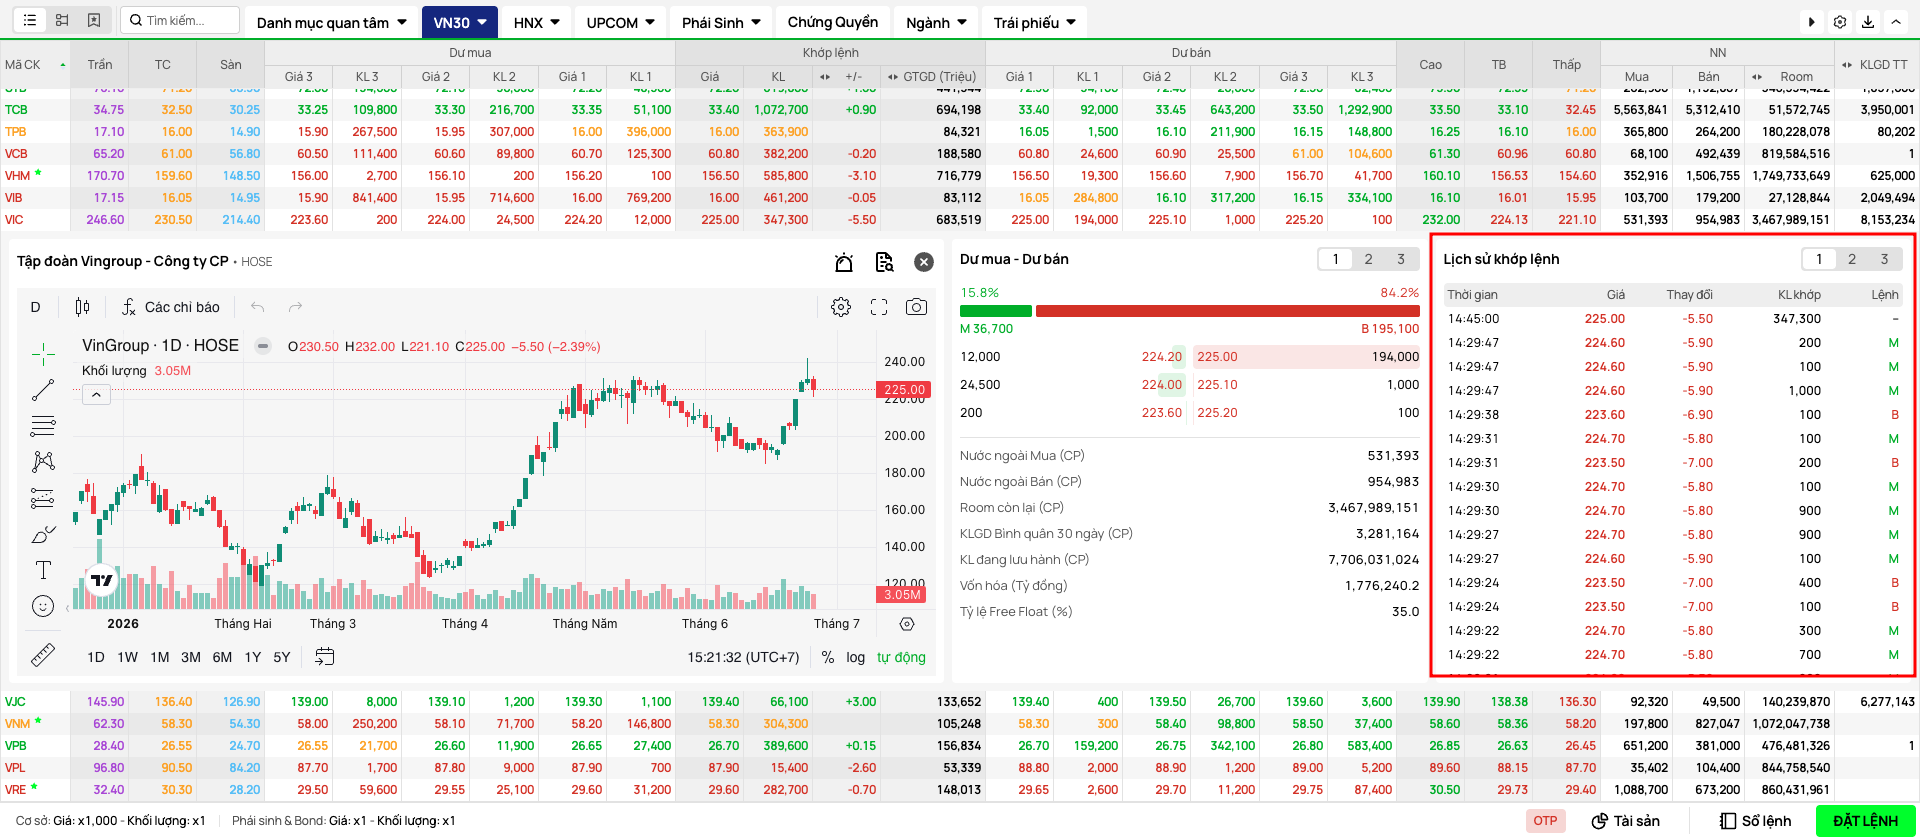Set a price alert with the bell icon
The width and height of the screenshot is (1920, 838).
click(x=844, y=262)
